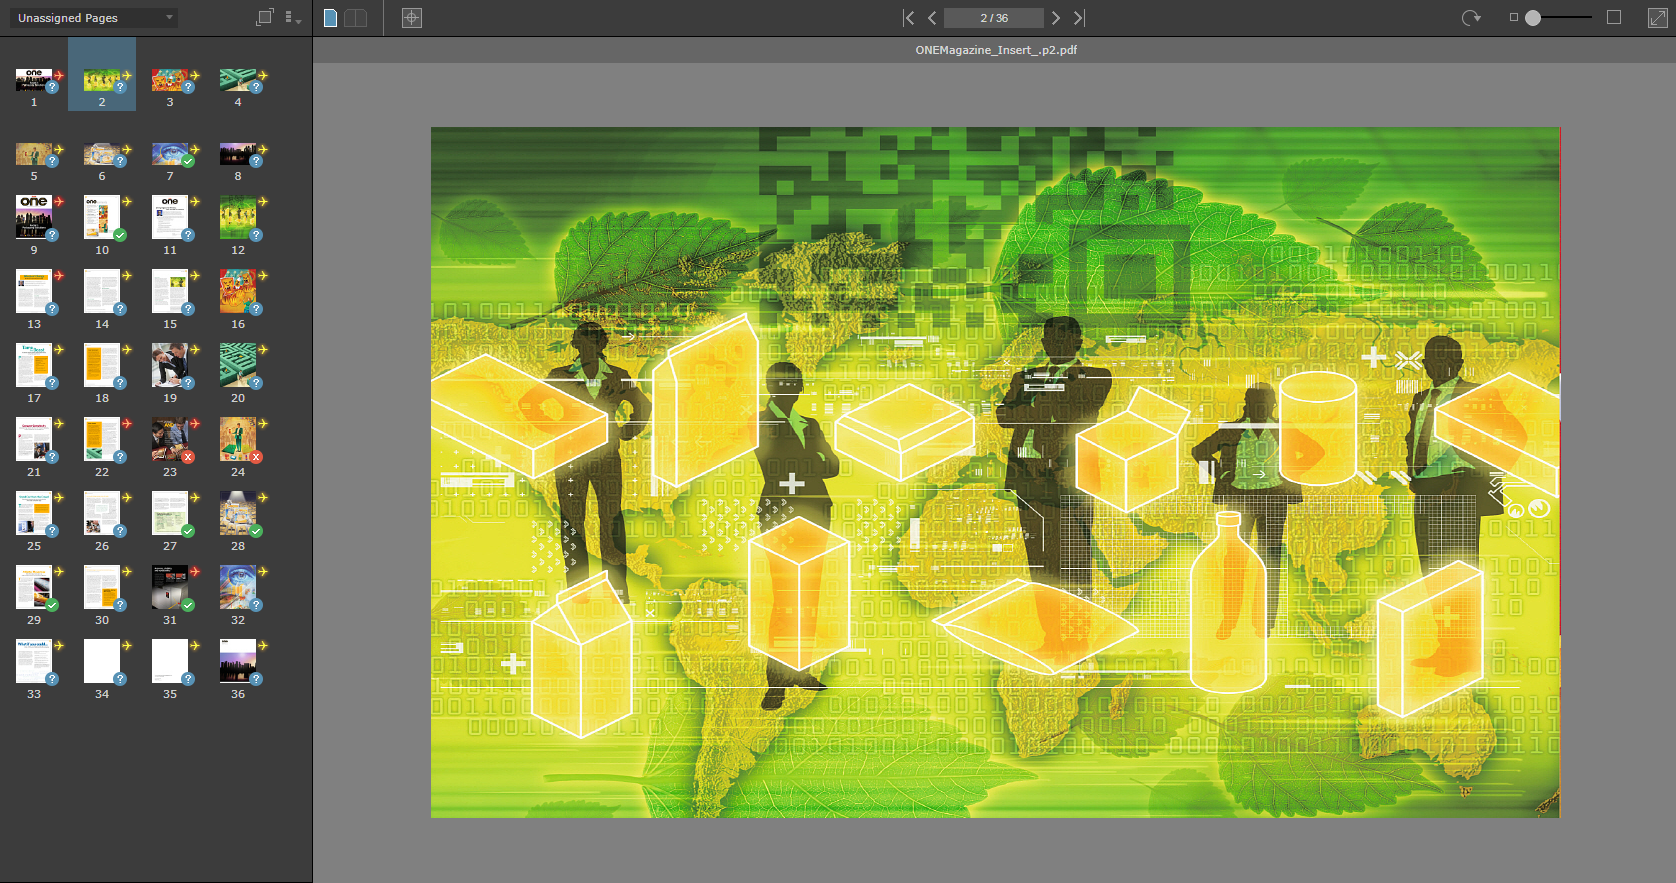Screen dimensions: 1676x883
Task: Advance to the next page
Action: click(x=1056, y=18)
